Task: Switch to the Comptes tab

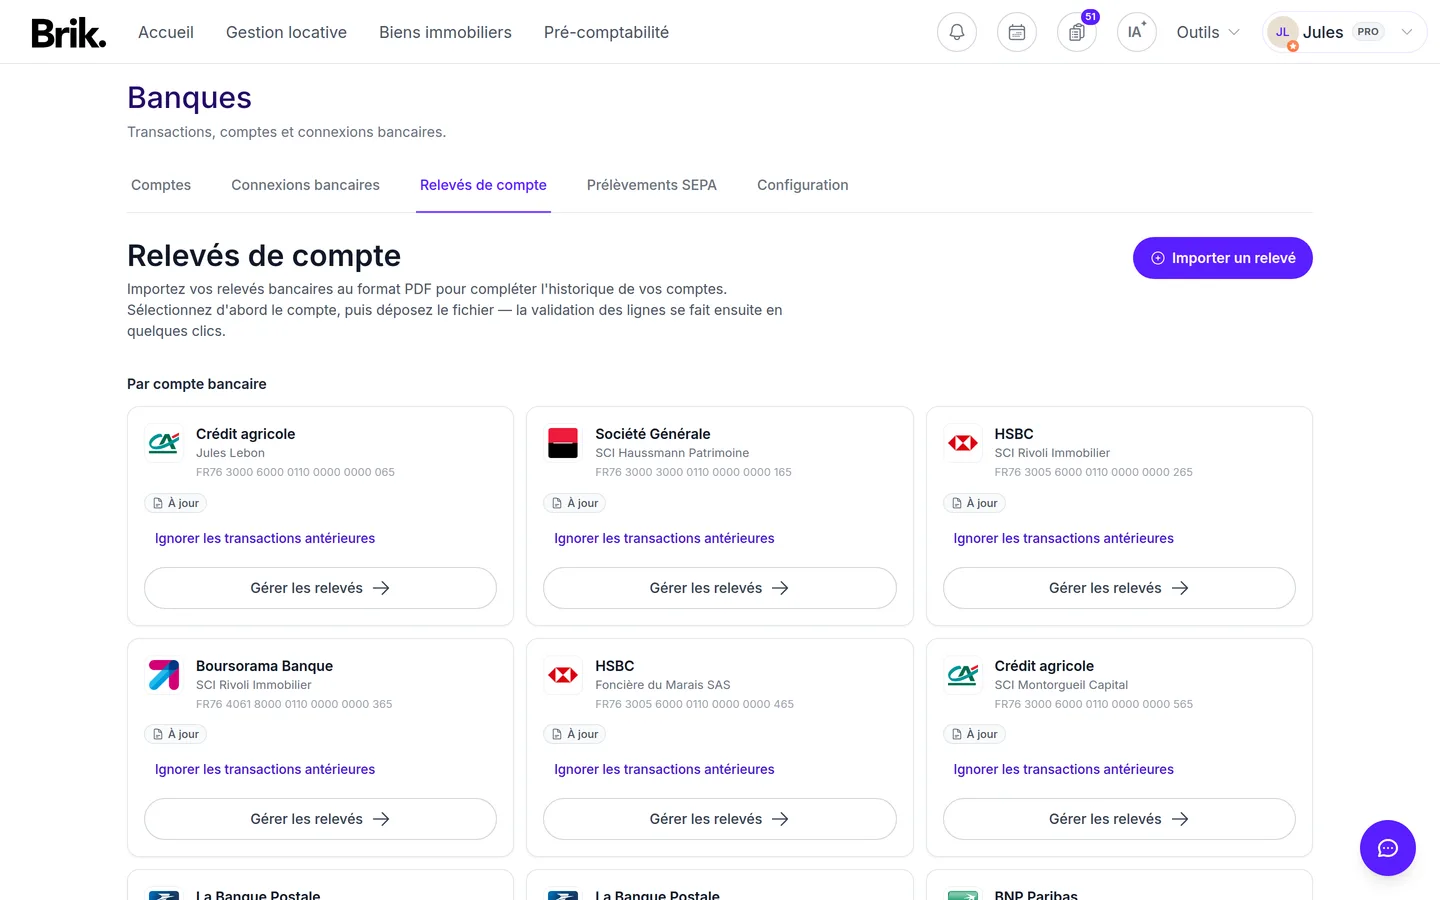Action: tap(161, 185)
